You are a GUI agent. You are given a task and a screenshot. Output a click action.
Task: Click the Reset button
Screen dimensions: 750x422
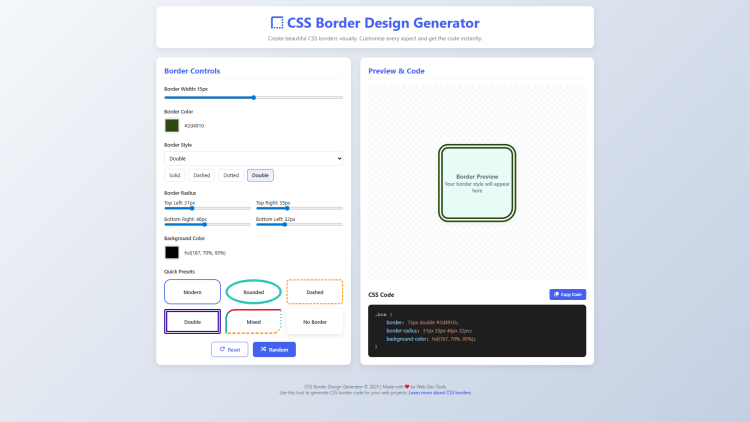coord(229,349)
